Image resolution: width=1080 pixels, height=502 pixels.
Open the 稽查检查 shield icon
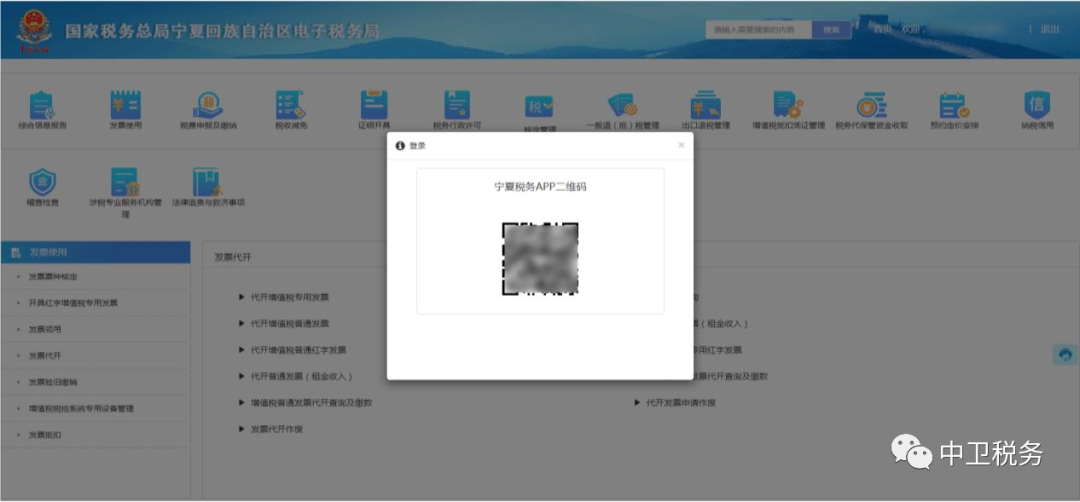coord(42,182)
